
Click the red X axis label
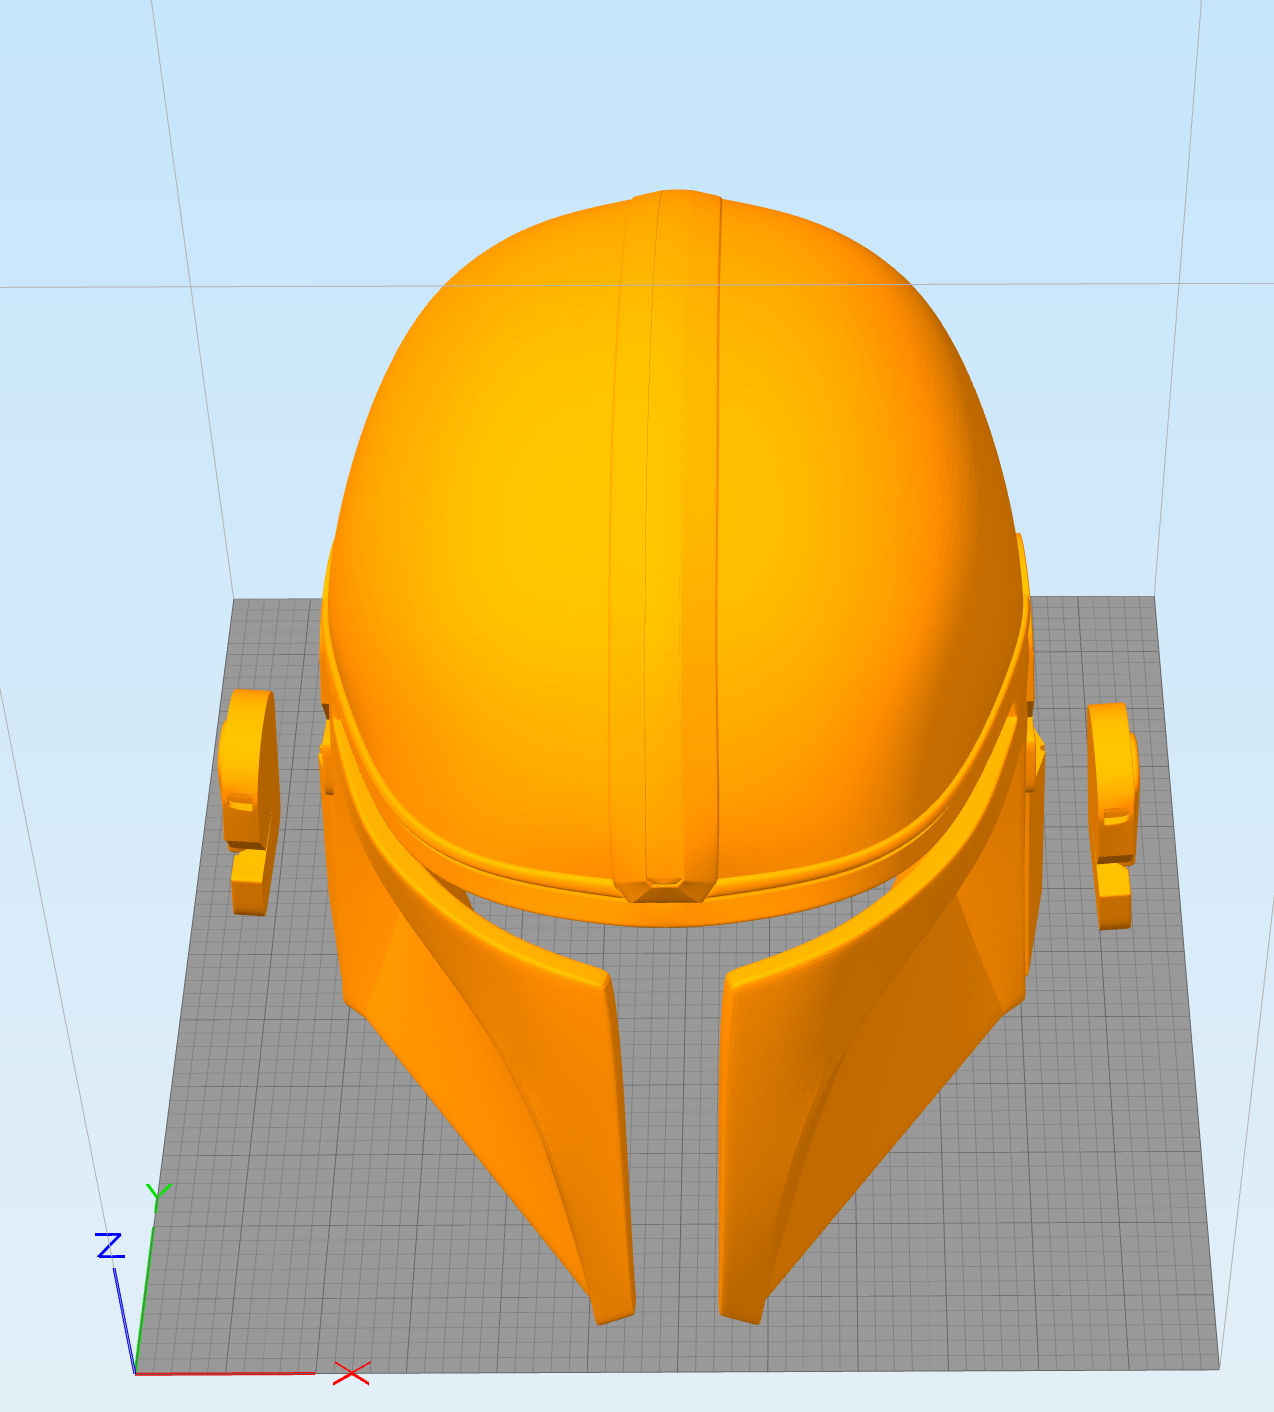(x=352, y=1373)
